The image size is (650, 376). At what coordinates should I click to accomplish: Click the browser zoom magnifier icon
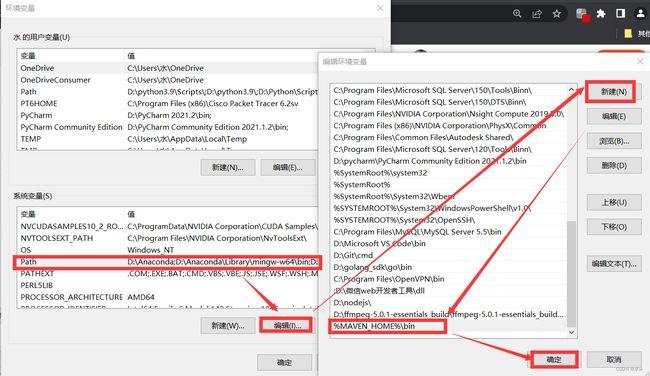pos(517,14)
